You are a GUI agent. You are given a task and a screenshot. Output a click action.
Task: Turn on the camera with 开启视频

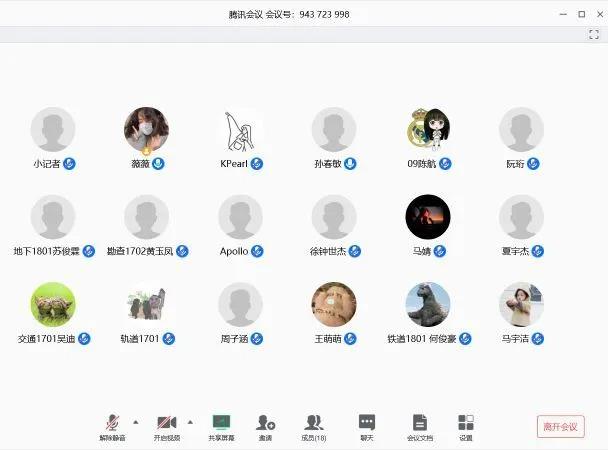(167, 423)
